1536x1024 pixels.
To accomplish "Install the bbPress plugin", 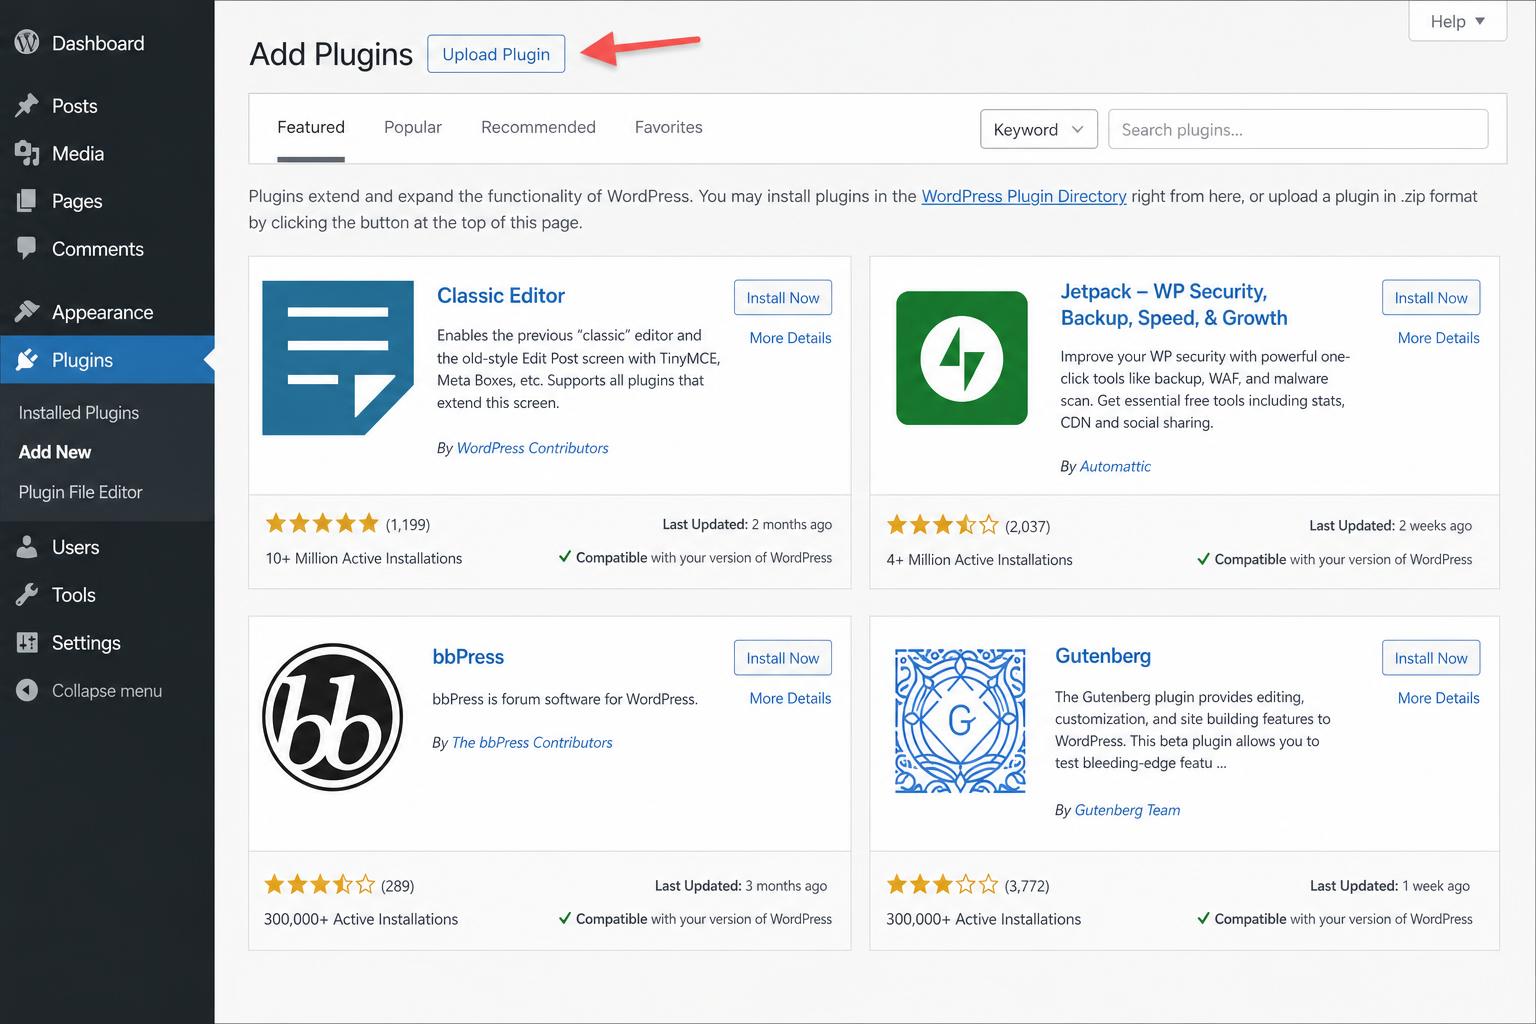I will tap(783, 658).
